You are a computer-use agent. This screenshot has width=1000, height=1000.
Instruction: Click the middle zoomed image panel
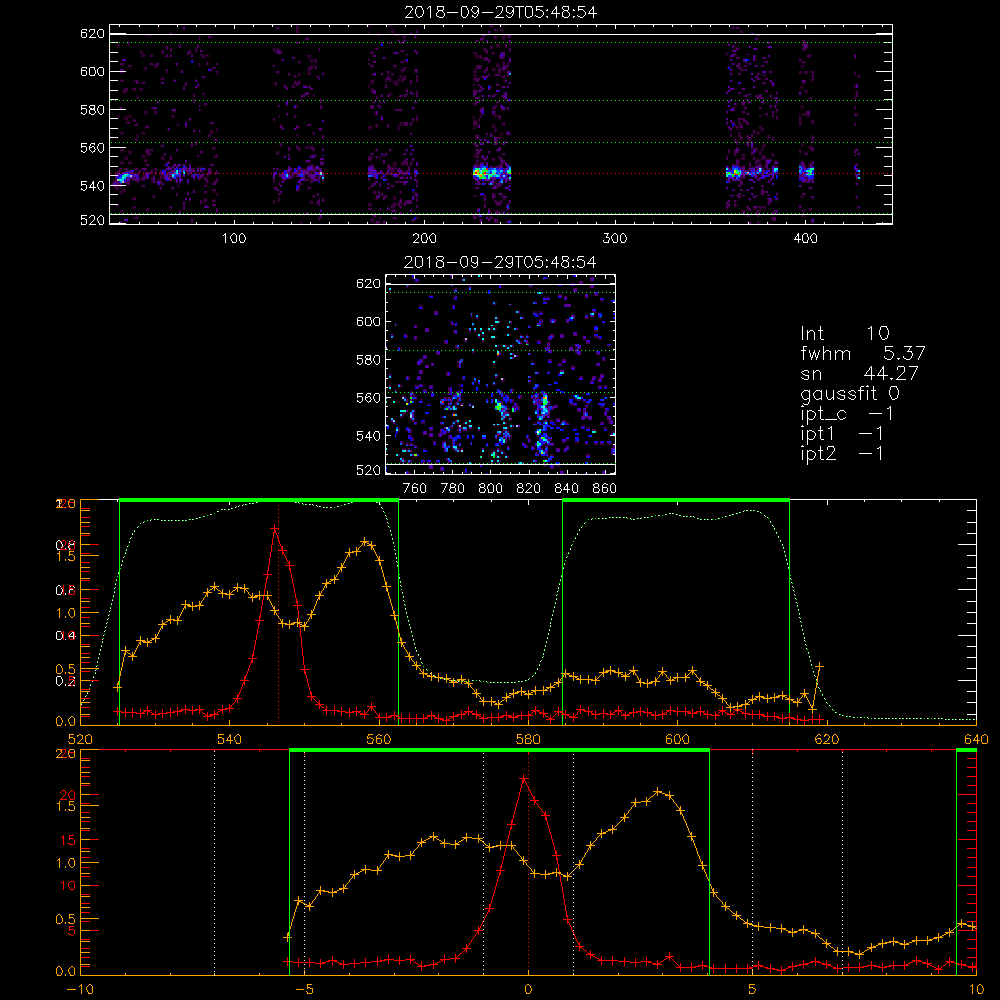click(501, 374)
